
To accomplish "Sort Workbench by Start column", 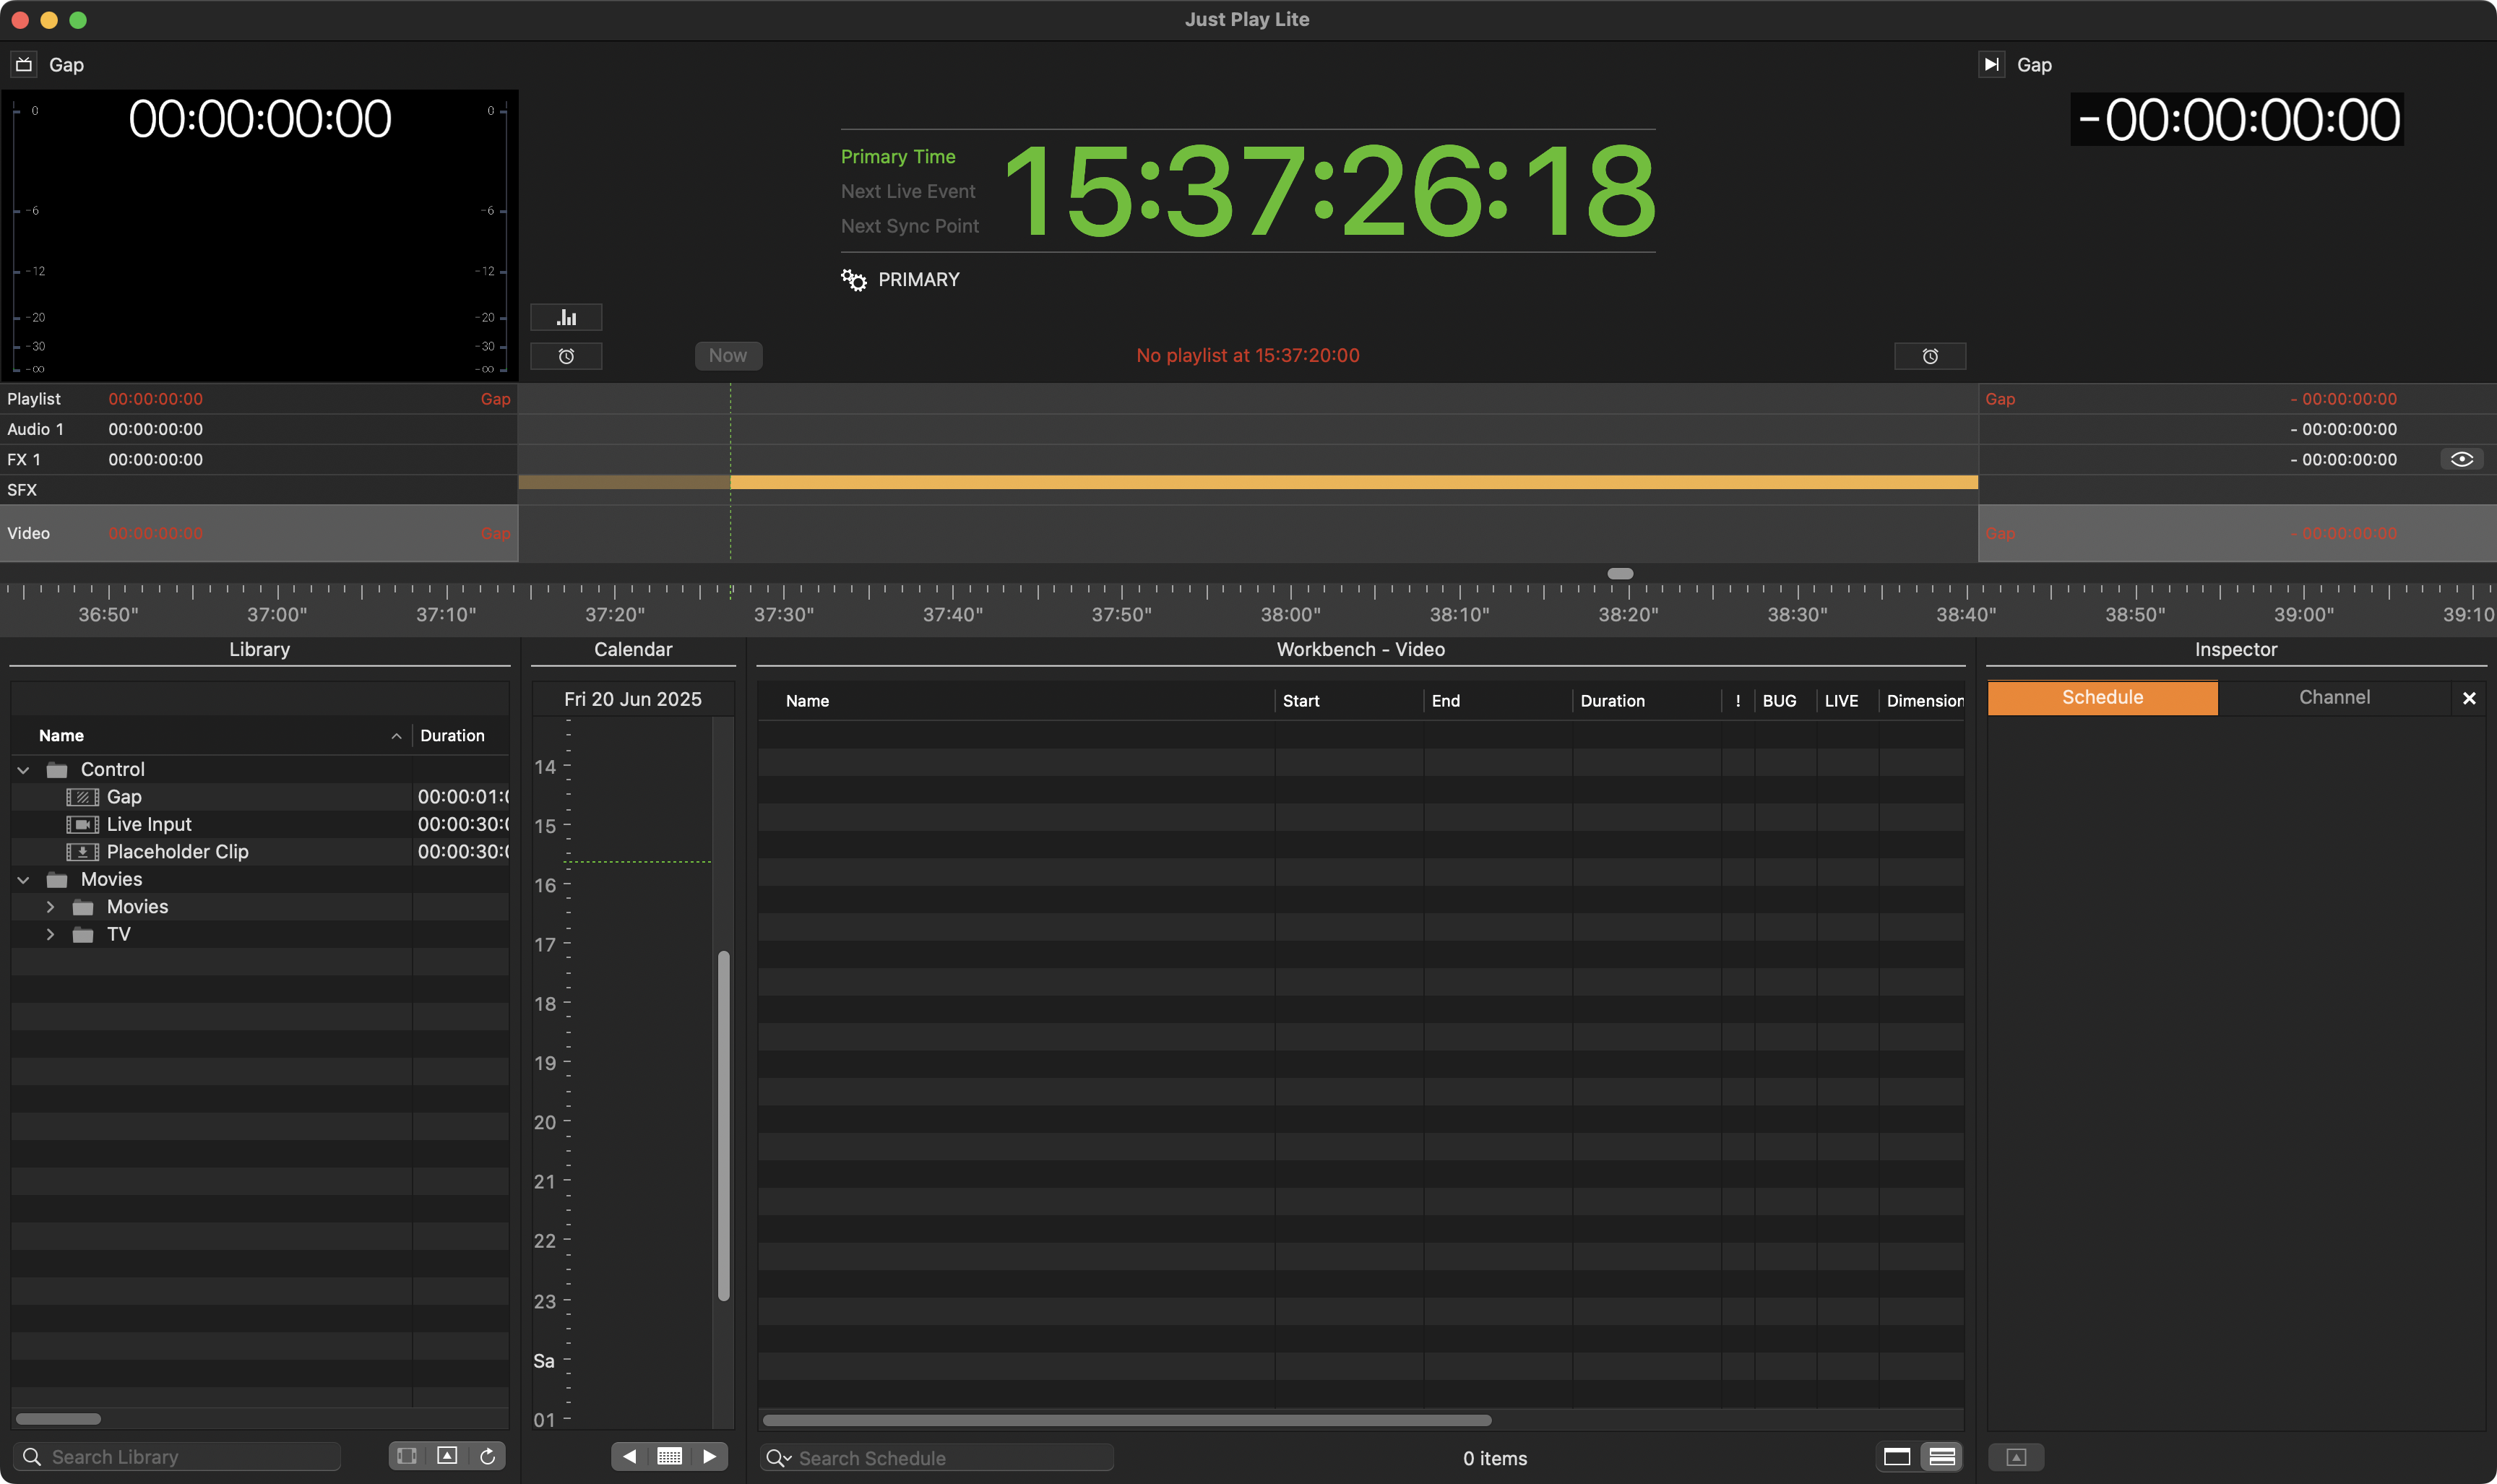I will pyautogui.click(x=1348, y=701).
